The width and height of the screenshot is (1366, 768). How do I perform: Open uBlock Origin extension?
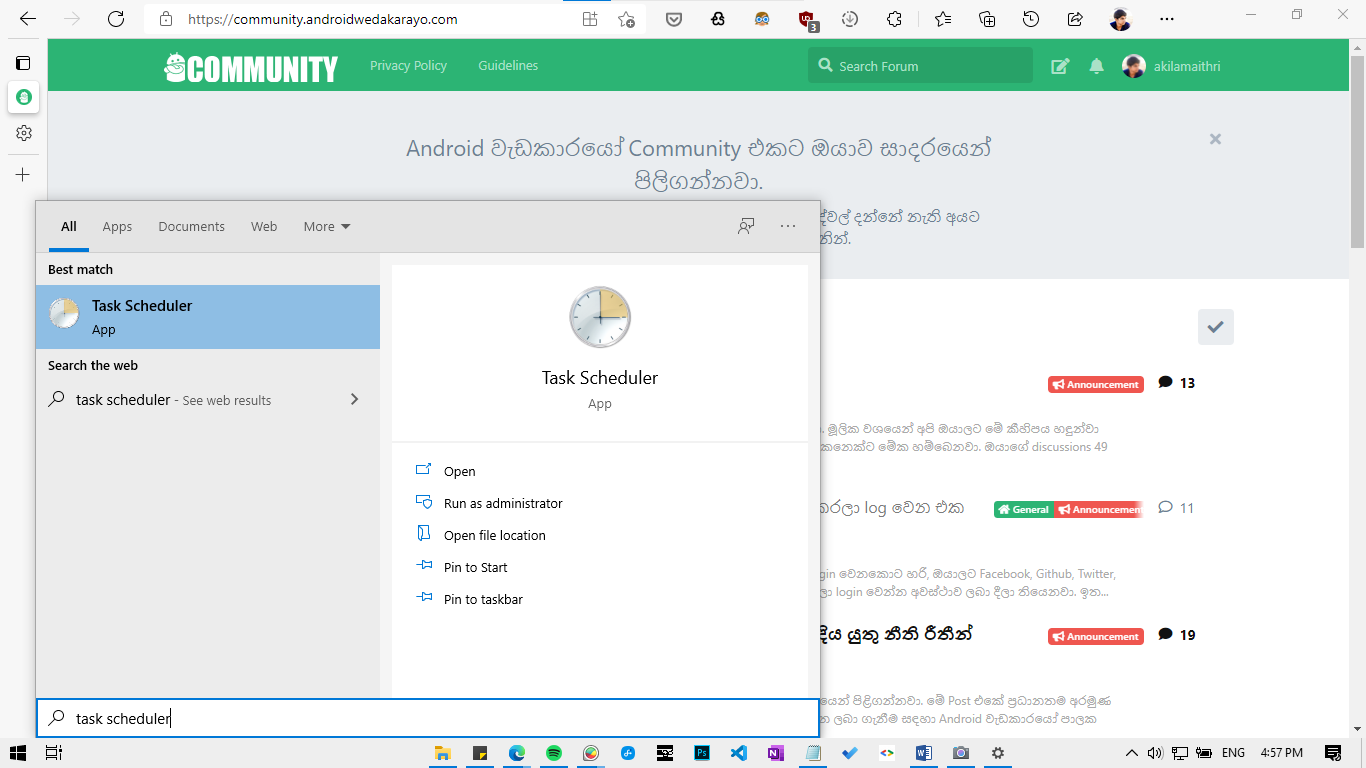coord(808,19)
